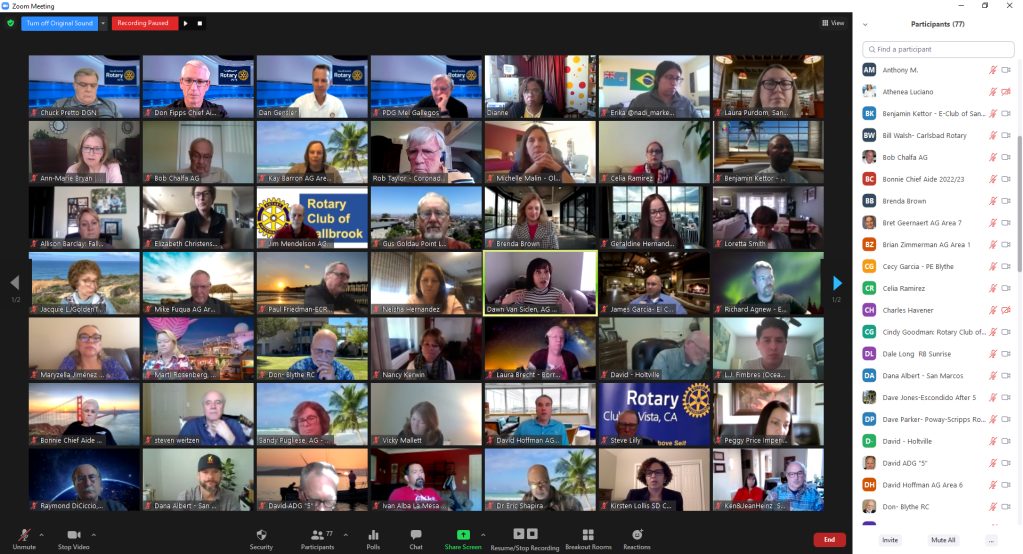Click the green encryption shield icon
Image resolution: width=1023 pixels, height=554 pixels.
click(11, 23)
